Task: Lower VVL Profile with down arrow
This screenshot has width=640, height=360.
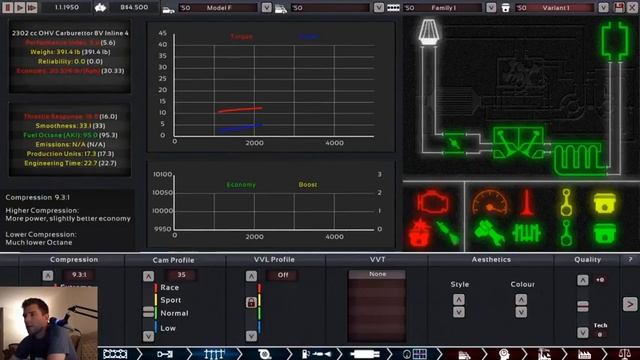Action: (251, 336)
